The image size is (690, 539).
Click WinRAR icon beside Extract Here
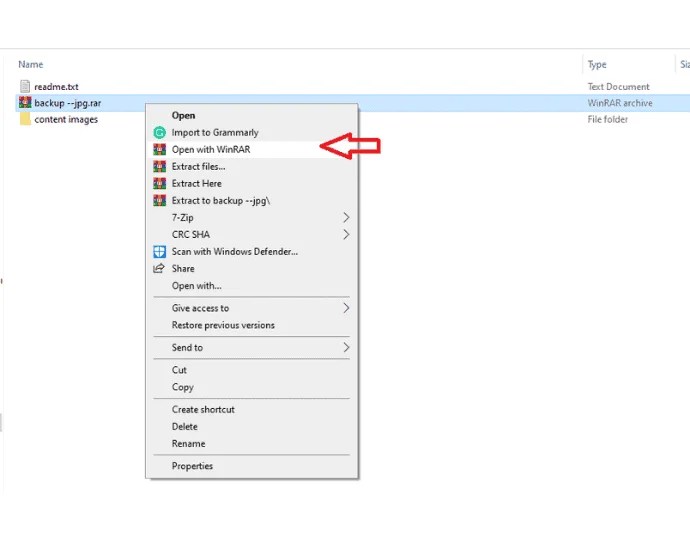tap(159, 183)
